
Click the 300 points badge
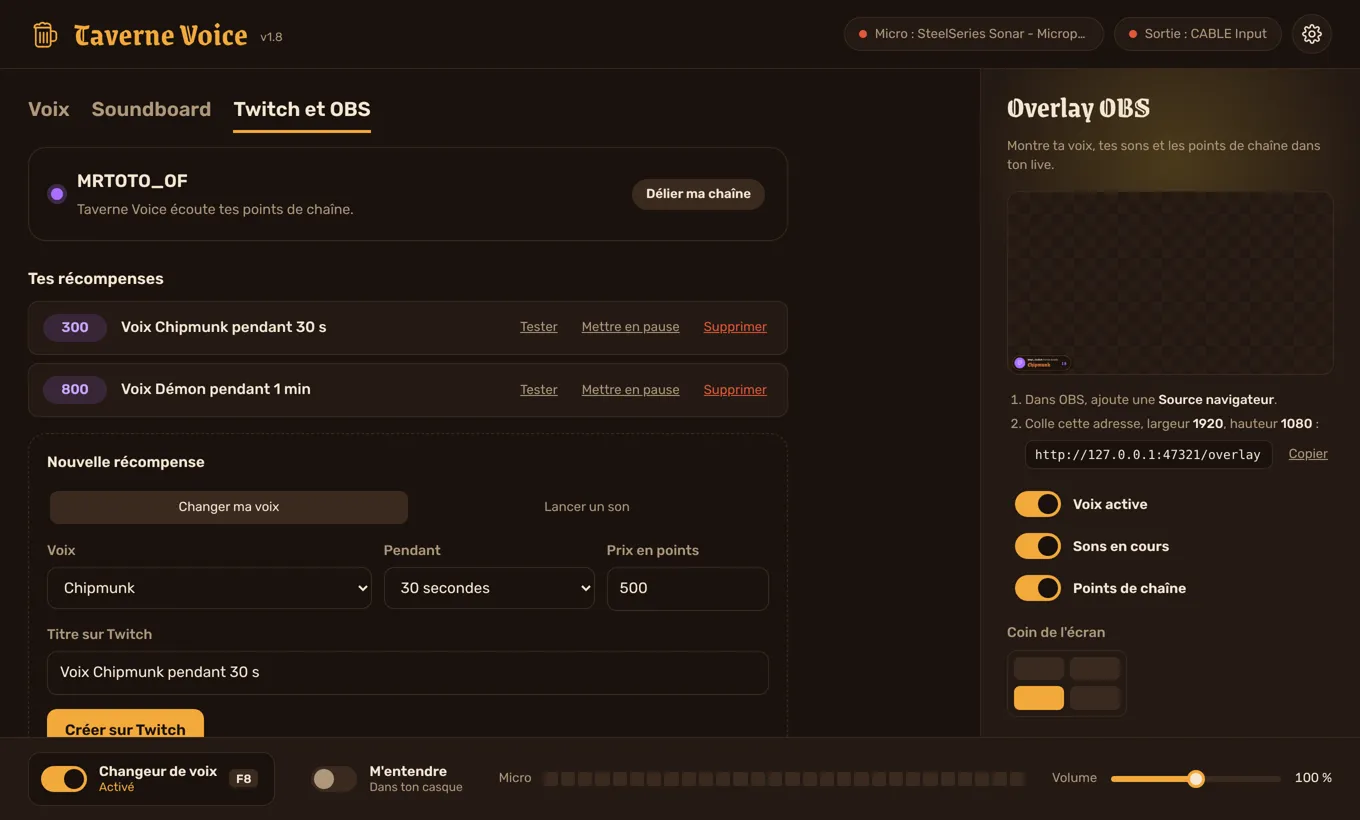coord(75,328)
